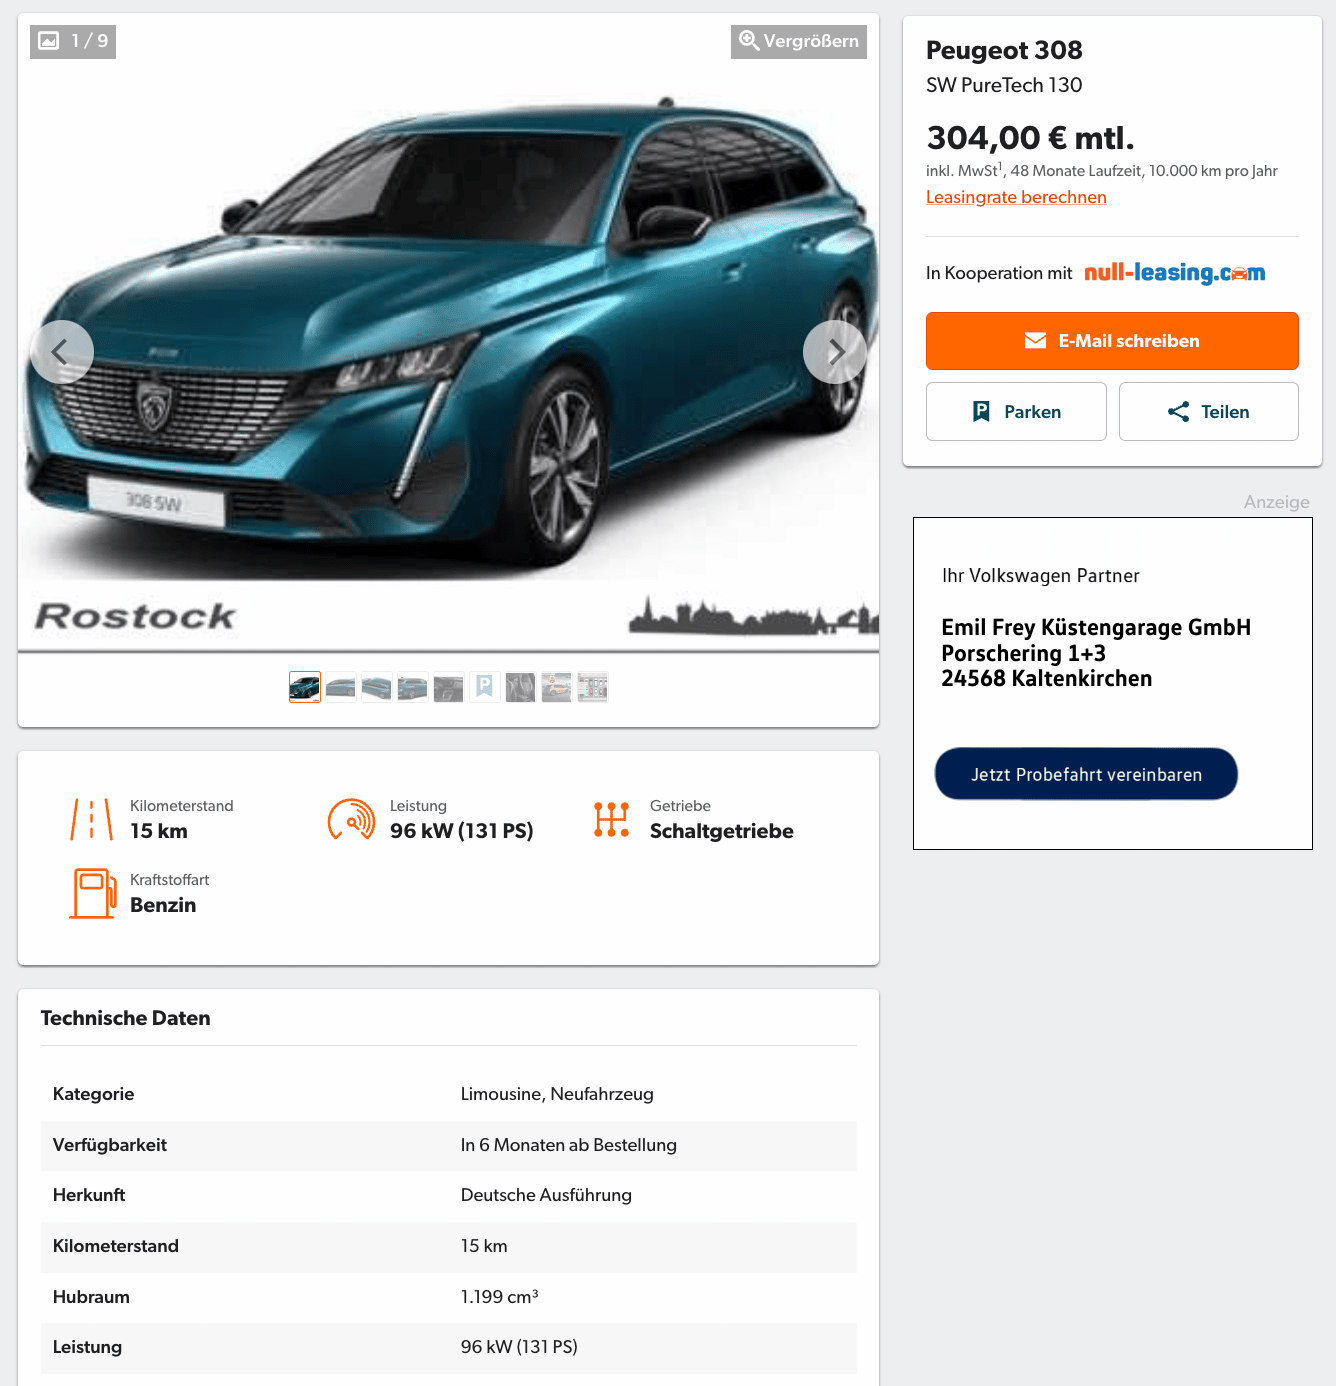Show the previous car photo
The height and width of the screenshot is (1386, 1336).
point(62,352)
